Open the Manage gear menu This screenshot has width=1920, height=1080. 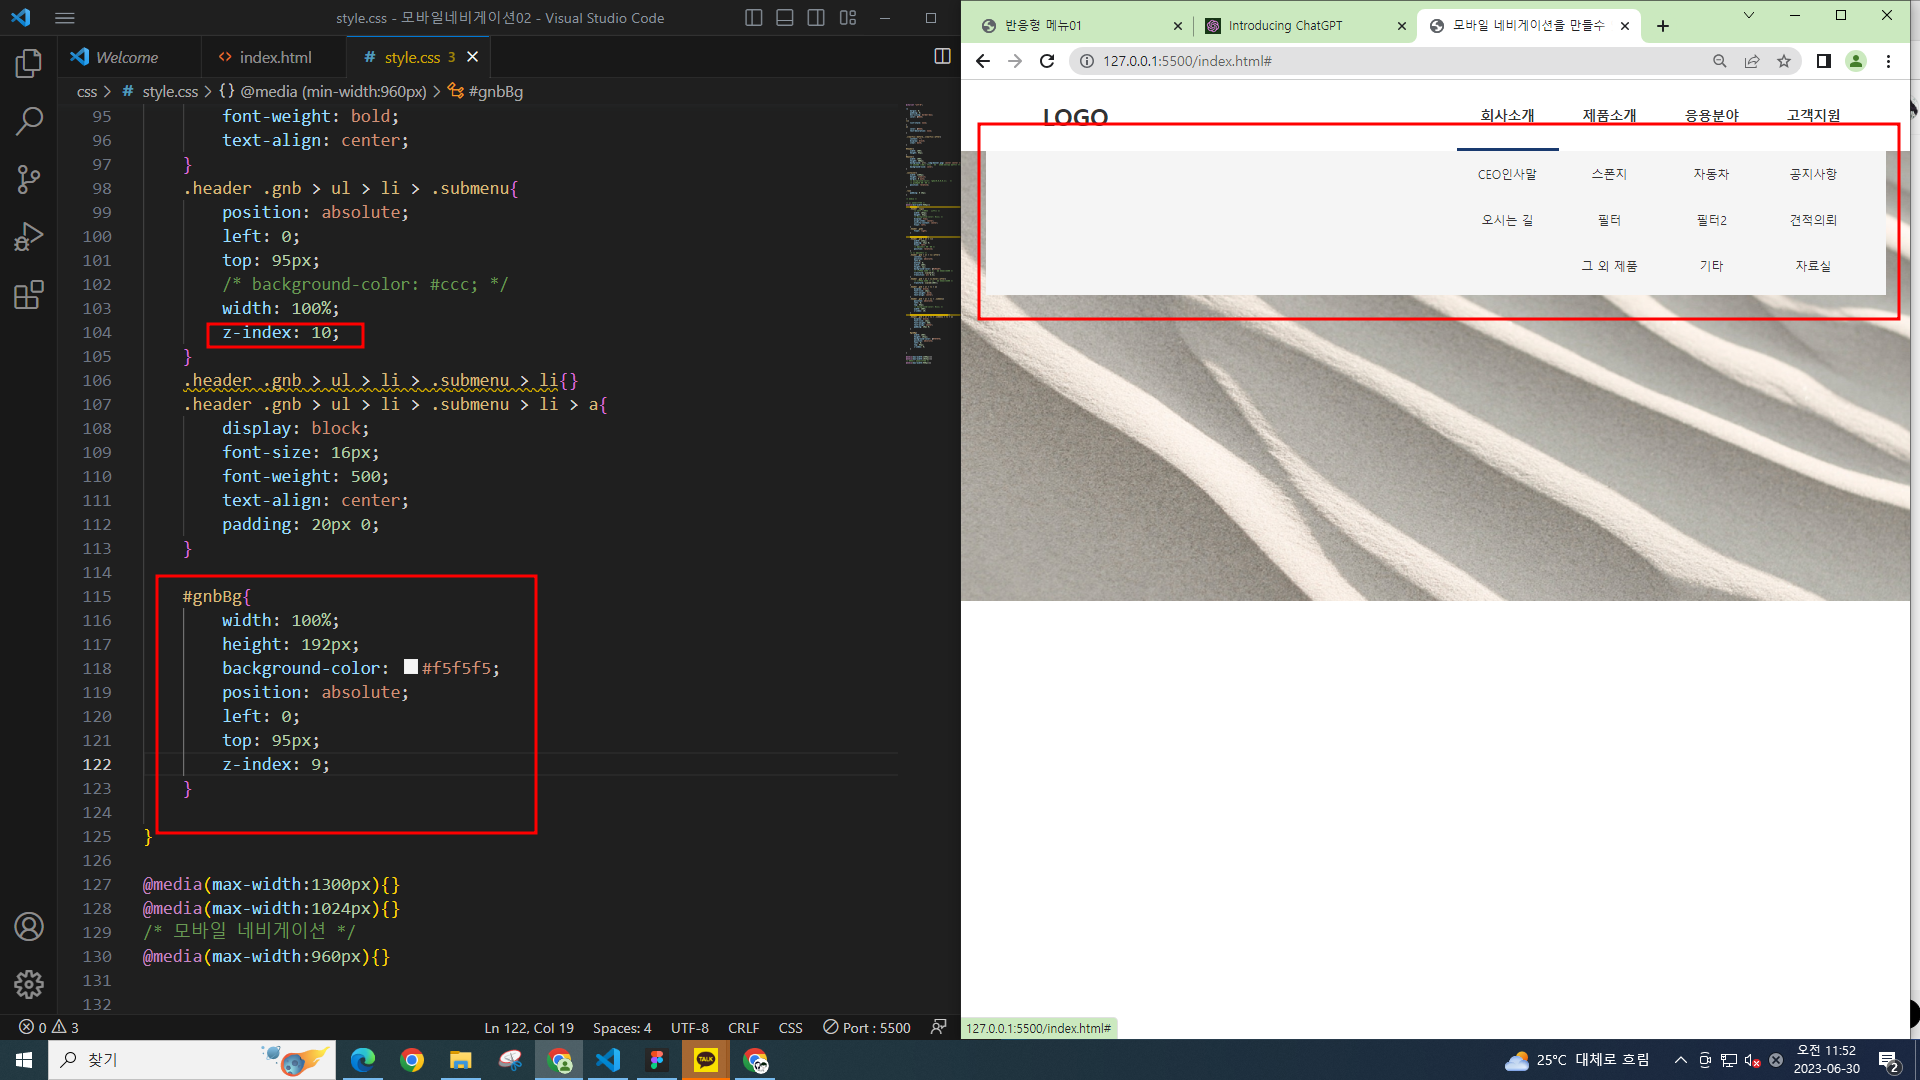coord(29,984)
